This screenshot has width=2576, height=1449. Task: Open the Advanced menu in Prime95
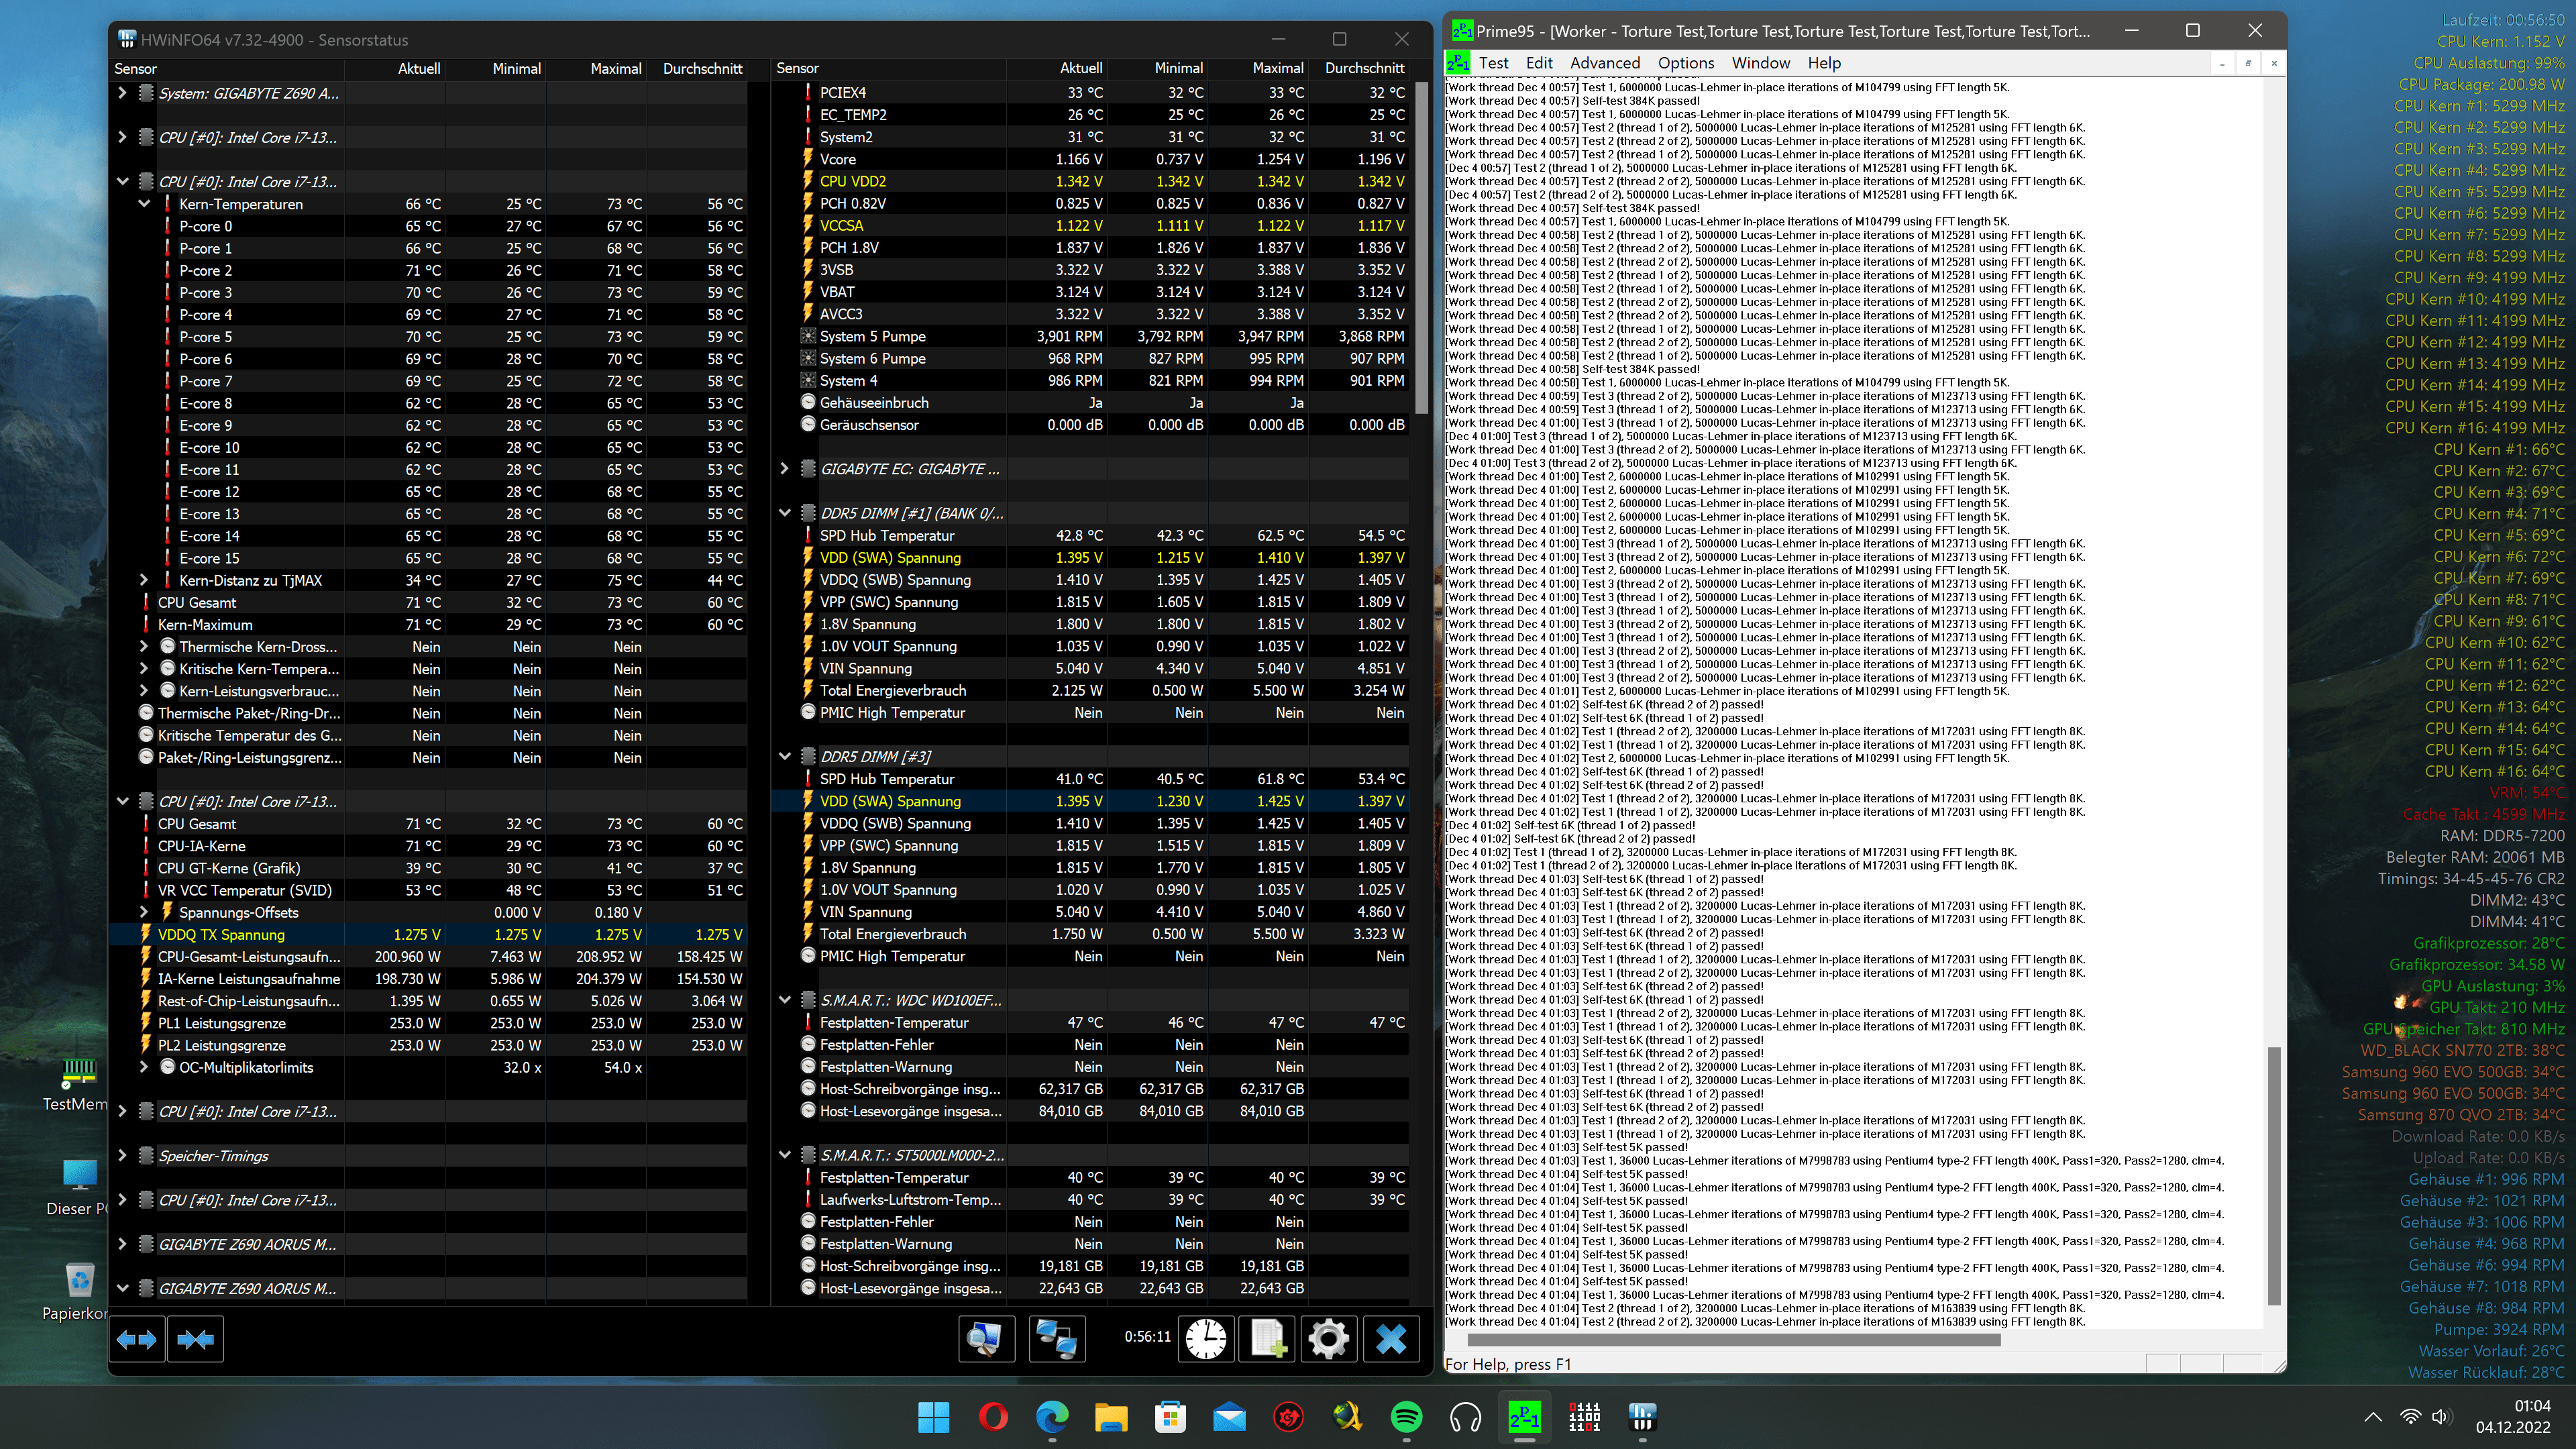point(1604,63)
